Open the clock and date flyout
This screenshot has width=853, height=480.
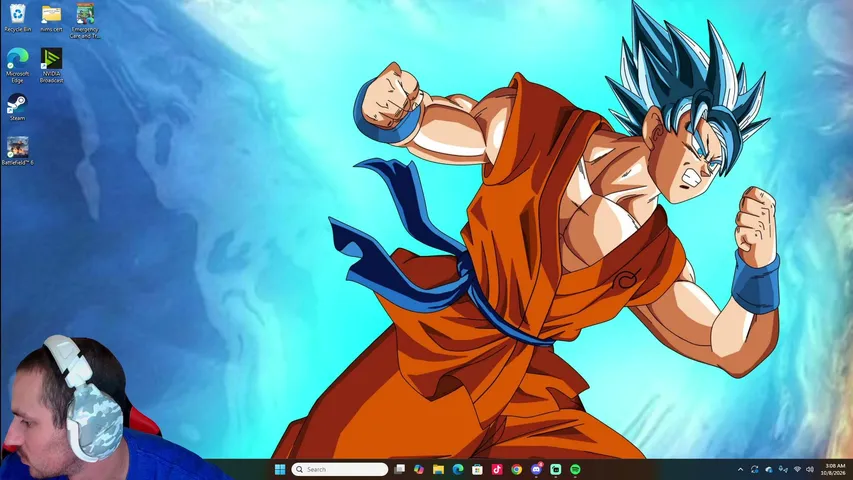pos(835,469)
